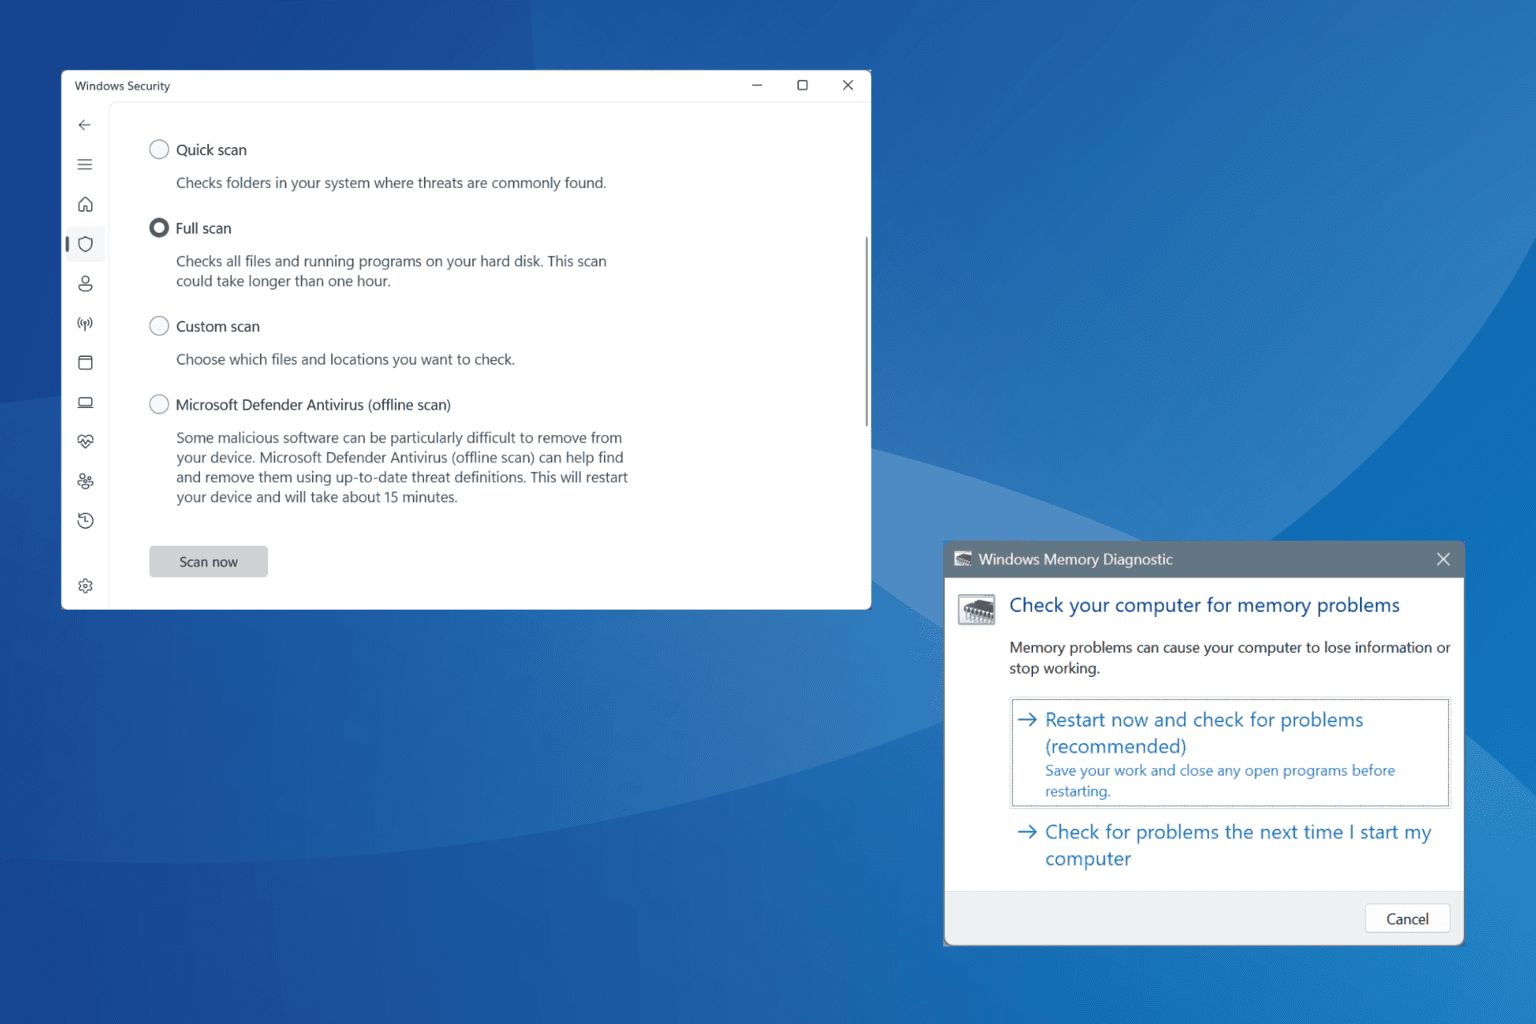Click the 'Windows Memory Diagnostic' title text
Screen dimensions: 1536x1024
point(1075,559)
